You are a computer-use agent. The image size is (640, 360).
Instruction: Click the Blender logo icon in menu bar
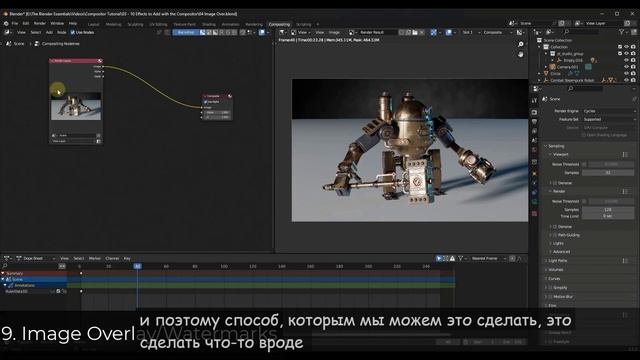pyautogui.click(x=6, y=24)
